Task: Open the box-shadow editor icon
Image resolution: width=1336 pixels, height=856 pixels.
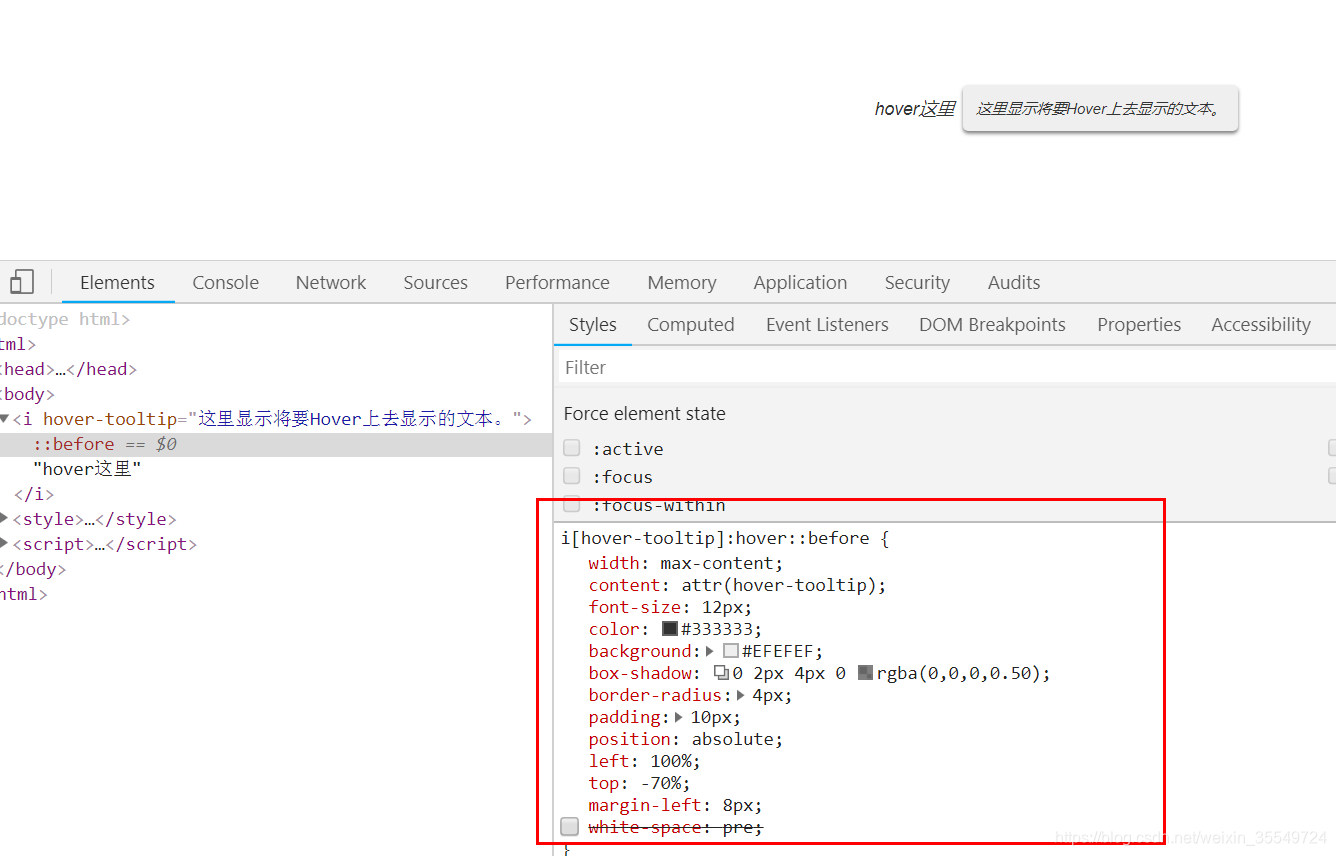Action: [x=721, y=673]
